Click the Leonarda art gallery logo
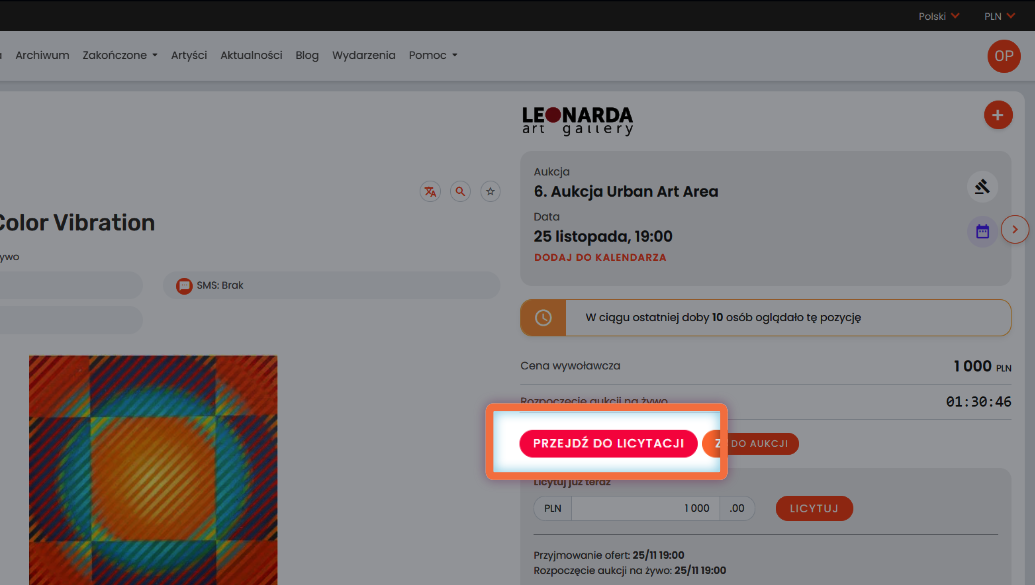Screen dimensions: 1035x585 [x=578, y=121]
